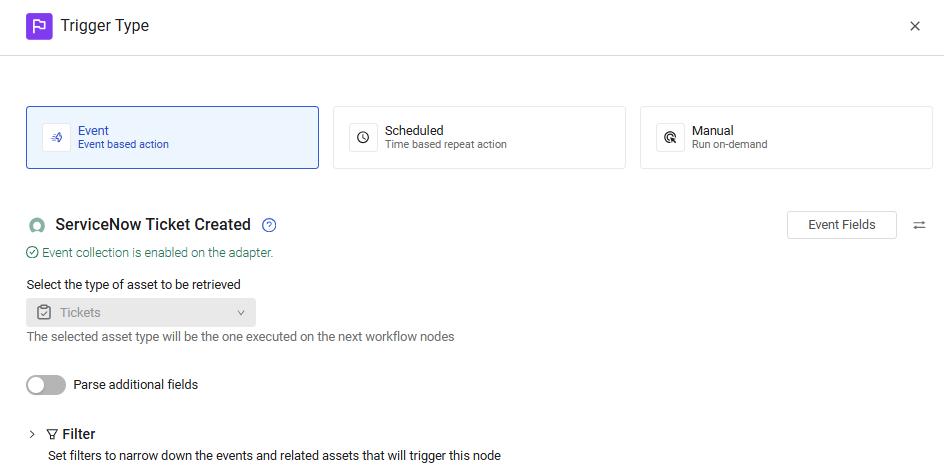The width and height of the screenshot is (944, 471).
Task: Click the swap arrows icon beside Event Fields
Action: 919,225
